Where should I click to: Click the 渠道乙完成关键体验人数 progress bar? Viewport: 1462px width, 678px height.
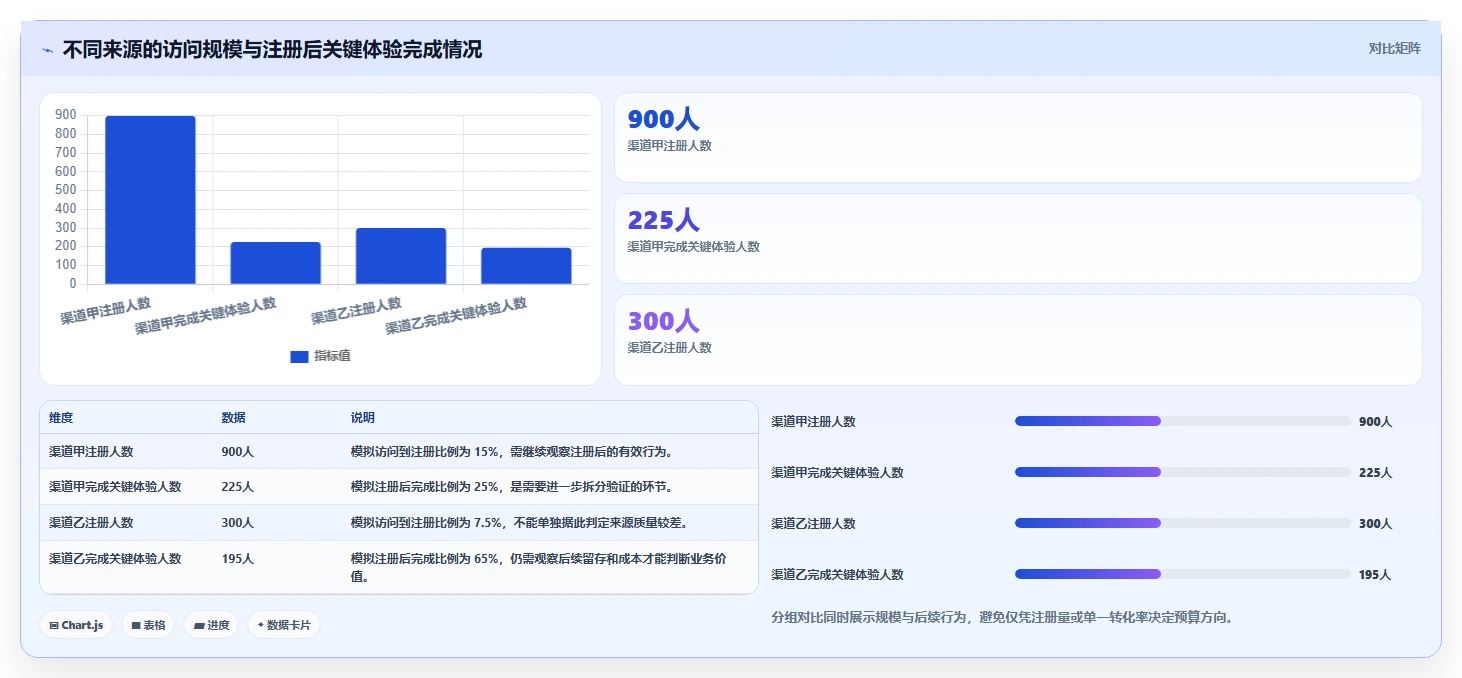coord(1182,574)
